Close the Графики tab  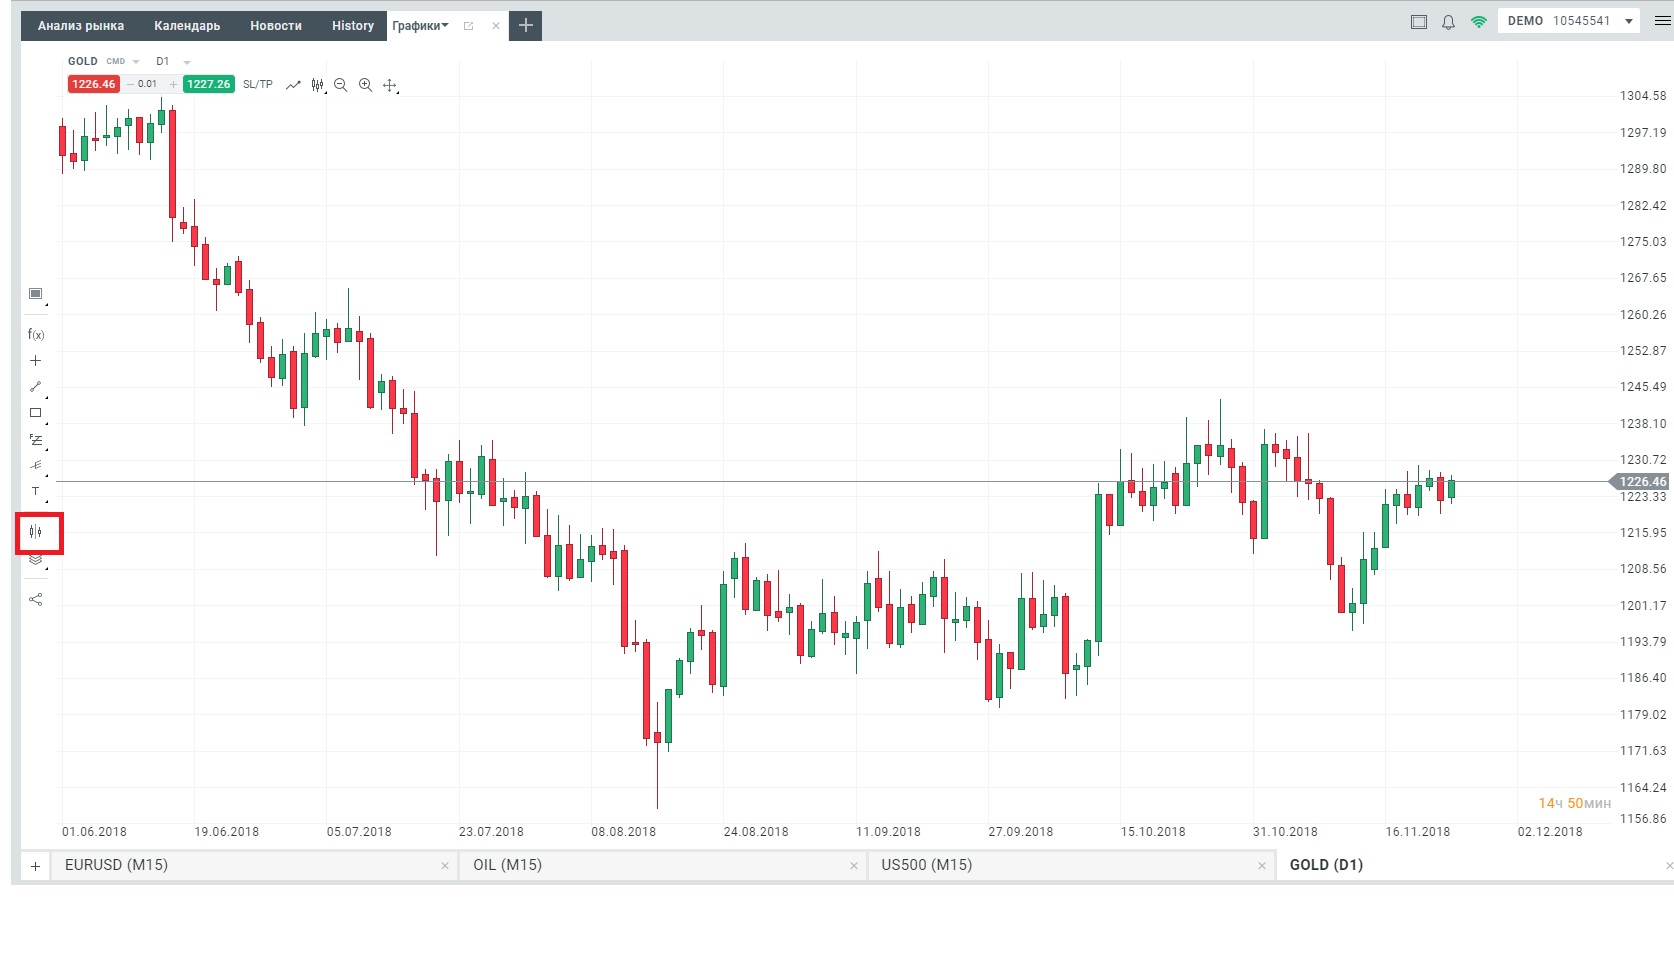pyautogui.click(x=496, y=26)
